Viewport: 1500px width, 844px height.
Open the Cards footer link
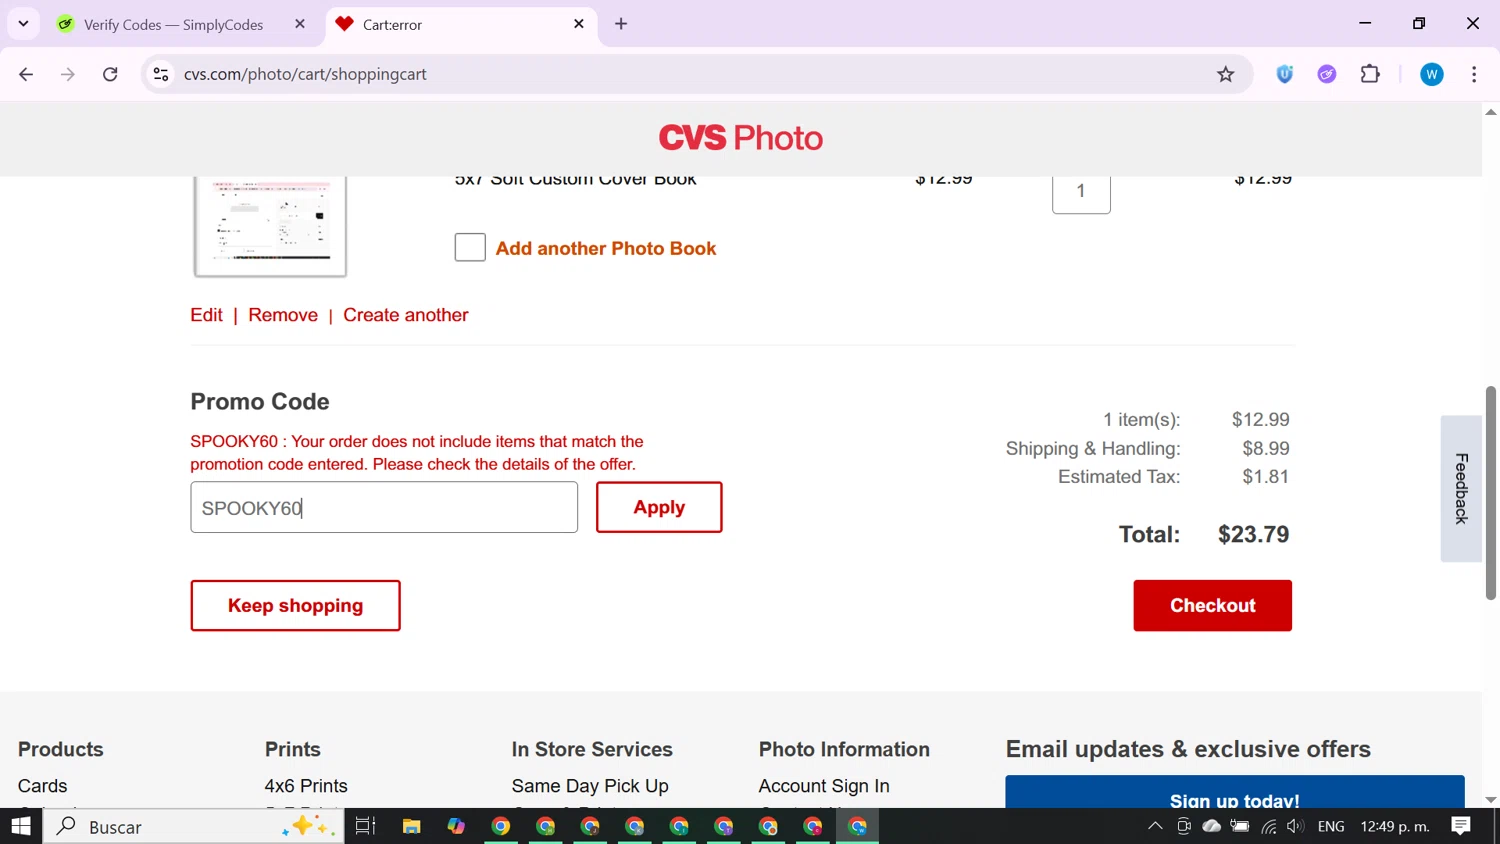43,786
